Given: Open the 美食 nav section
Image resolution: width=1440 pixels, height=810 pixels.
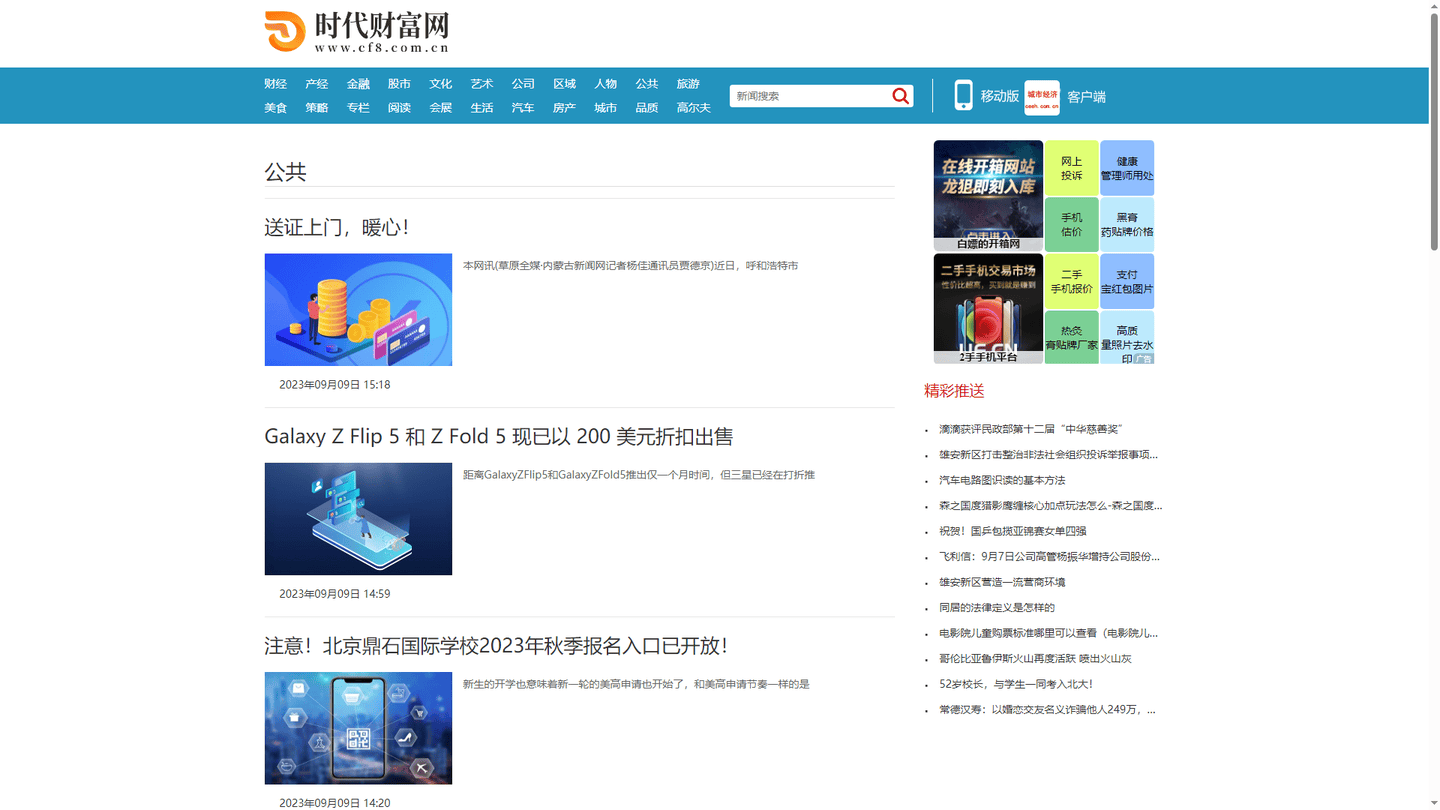Looking at the screenshot, I should pos(275,108).
